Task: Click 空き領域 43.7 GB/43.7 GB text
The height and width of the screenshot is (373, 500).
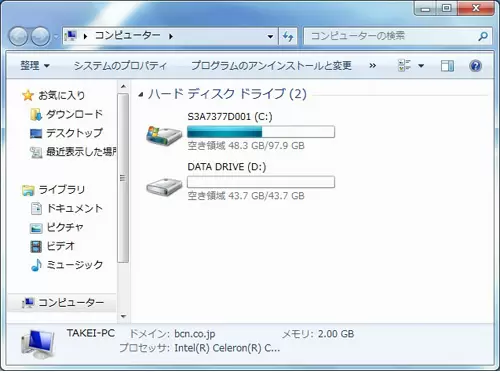Action: [246, 196]
